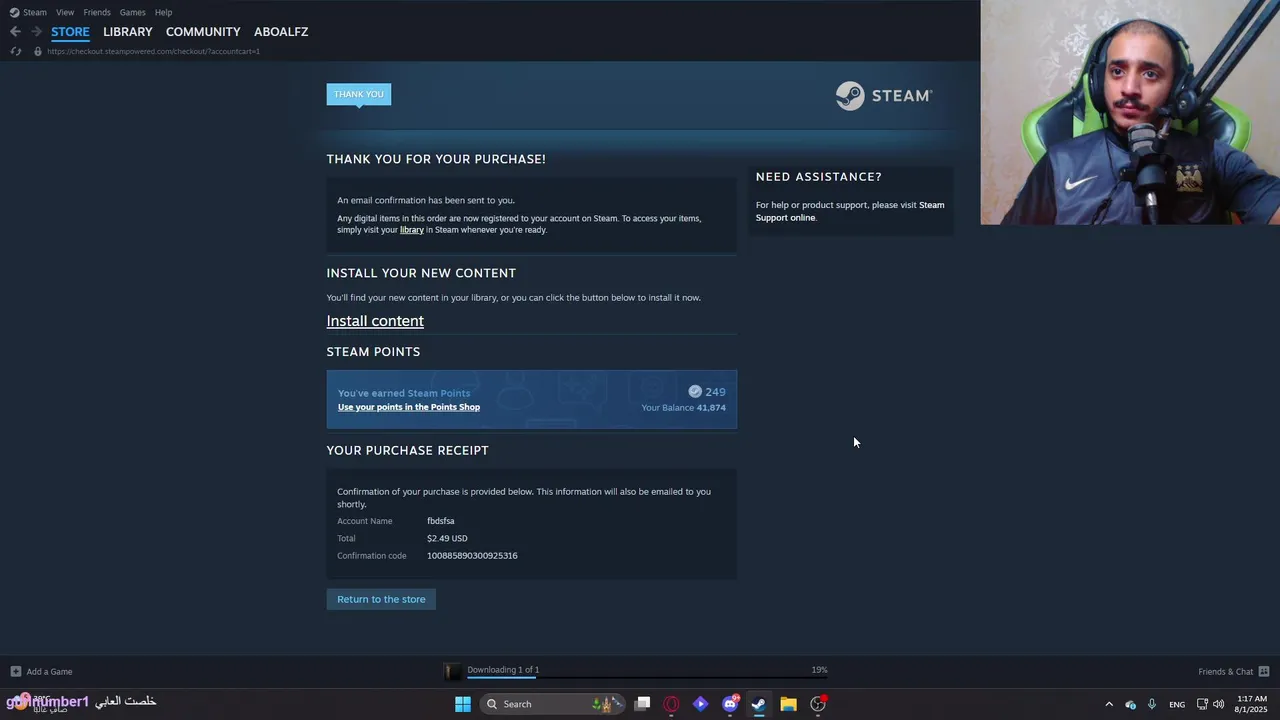Screen dimensions: 1280x720
Task: Click the downloading game thumbnail
Action: tap(453, 671)
